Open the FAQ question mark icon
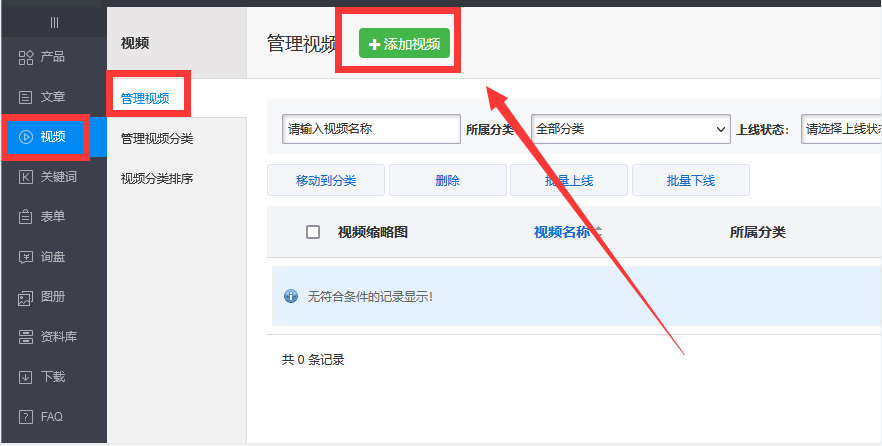This screenshot has width=882, height=446. pyautogui.click(x=26, y=417)
